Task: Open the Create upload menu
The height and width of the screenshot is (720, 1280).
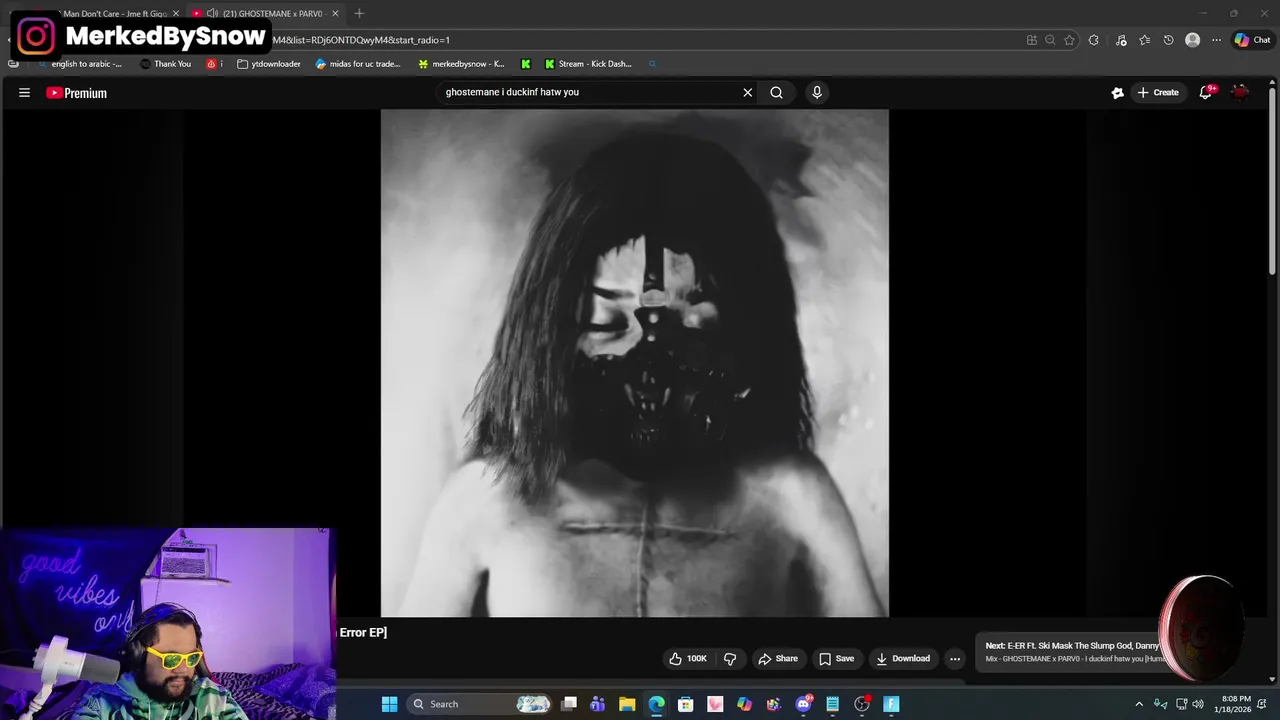Action: pyautogui.click(x=1157, y=92)
